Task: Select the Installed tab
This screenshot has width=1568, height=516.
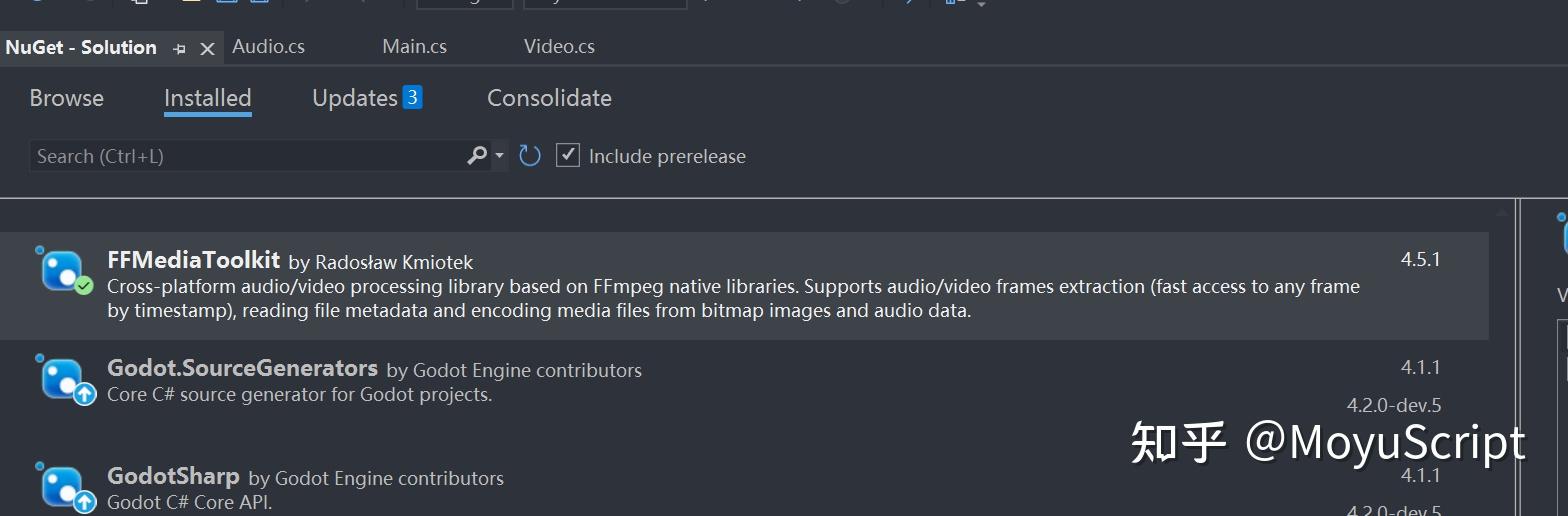Action: (207, 98)
